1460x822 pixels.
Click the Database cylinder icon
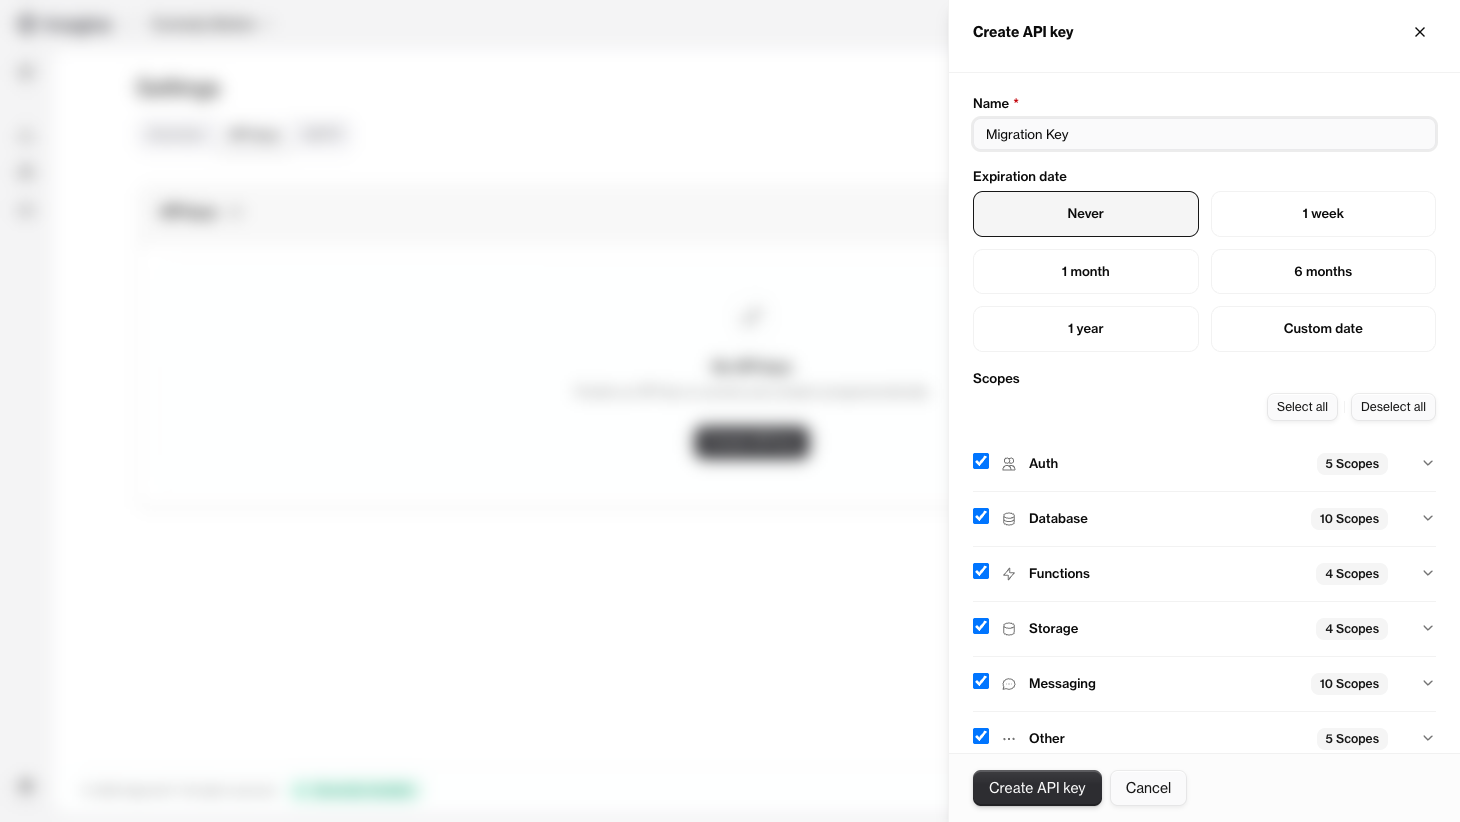pyautogui.click(x=1008, y=518)
